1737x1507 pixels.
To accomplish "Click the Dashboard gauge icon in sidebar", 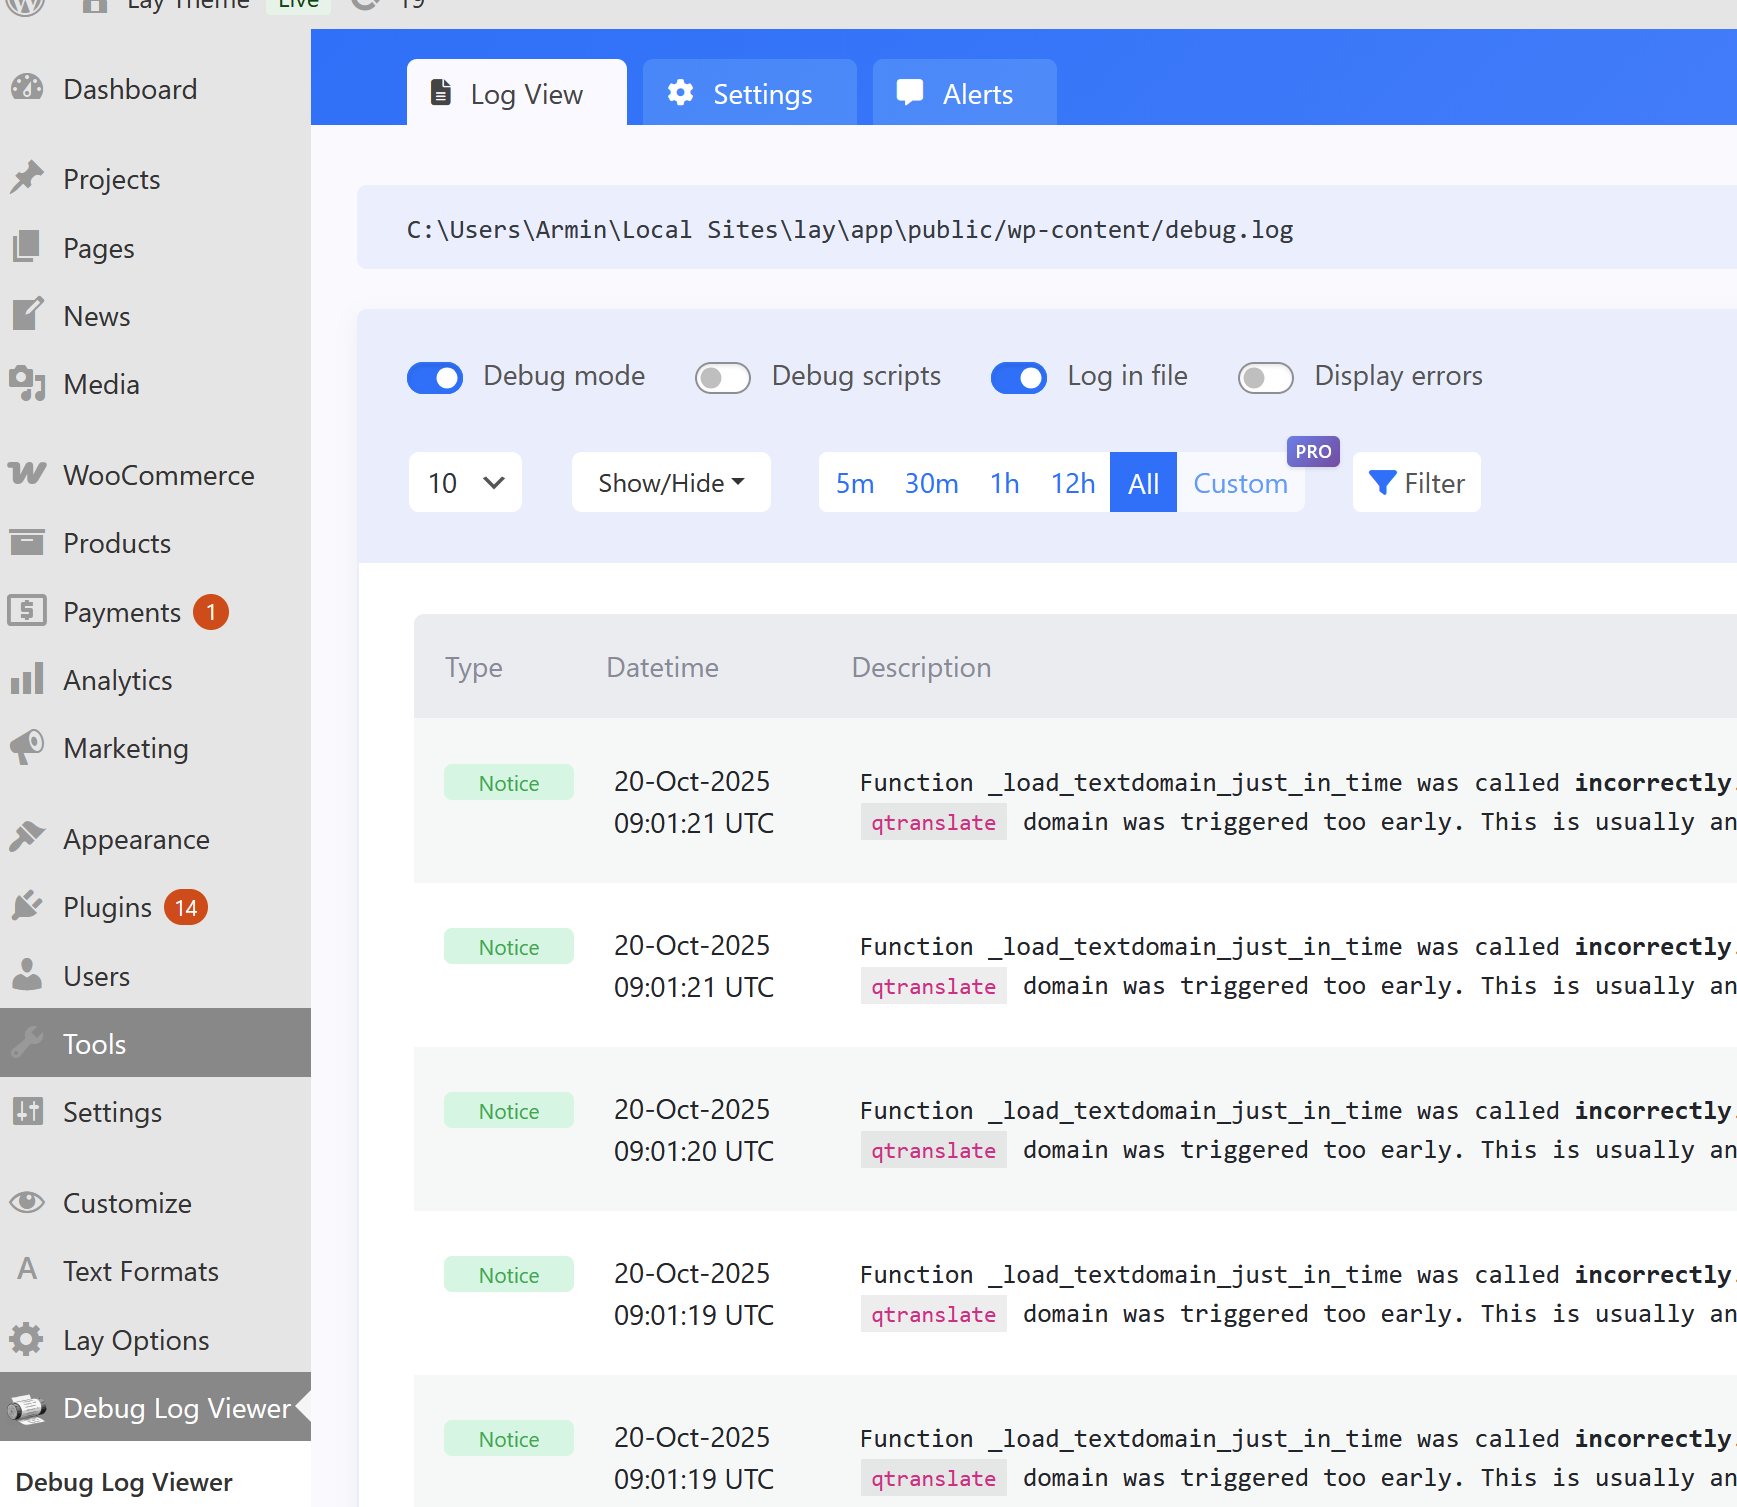I will 27,89.
